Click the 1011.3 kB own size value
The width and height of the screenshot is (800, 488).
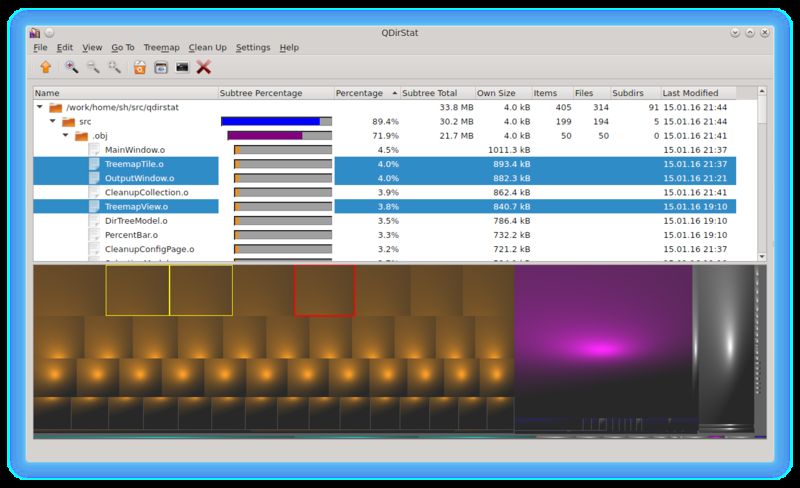tap(509, 150)
